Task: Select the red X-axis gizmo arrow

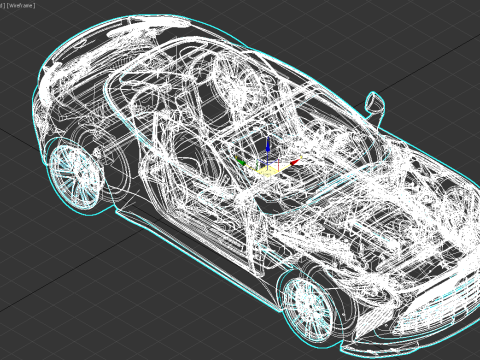Action: coord(295,162)
